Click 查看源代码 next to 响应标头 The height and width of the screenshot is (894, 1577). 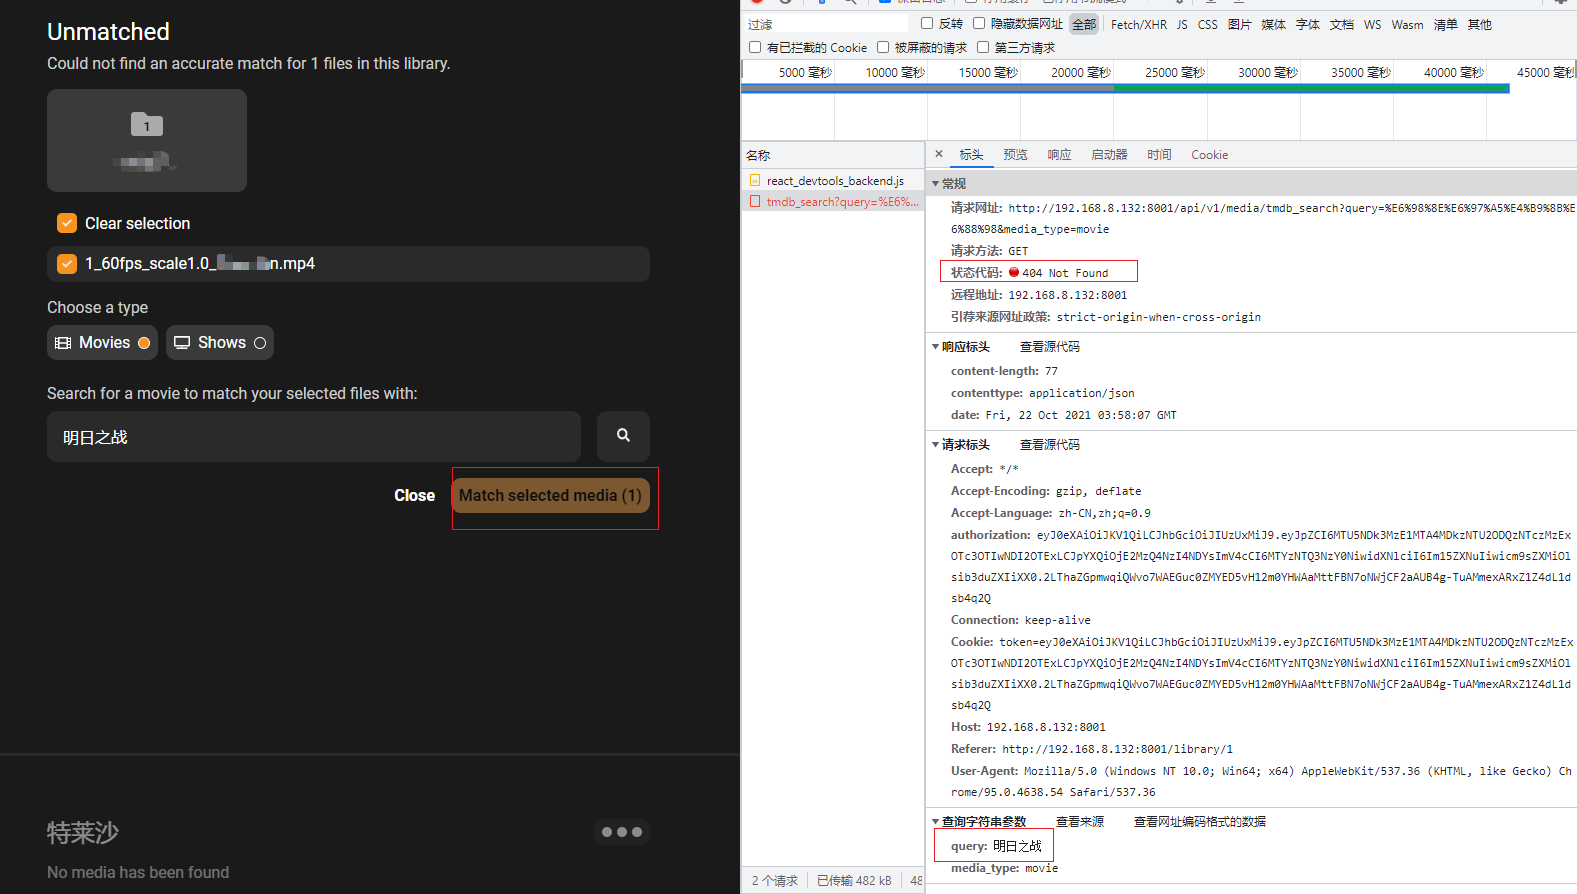click(1049, 347)
